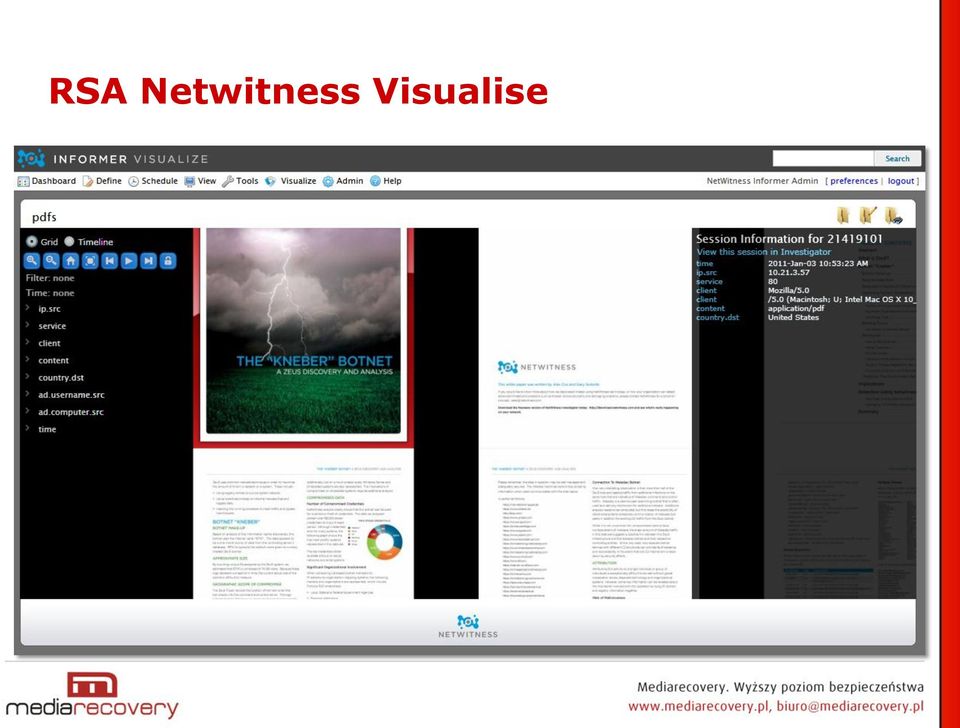Click the content value application/pdf
This screenshot has width=960, height=728.
pyautogui.click(x=796, y=309)
